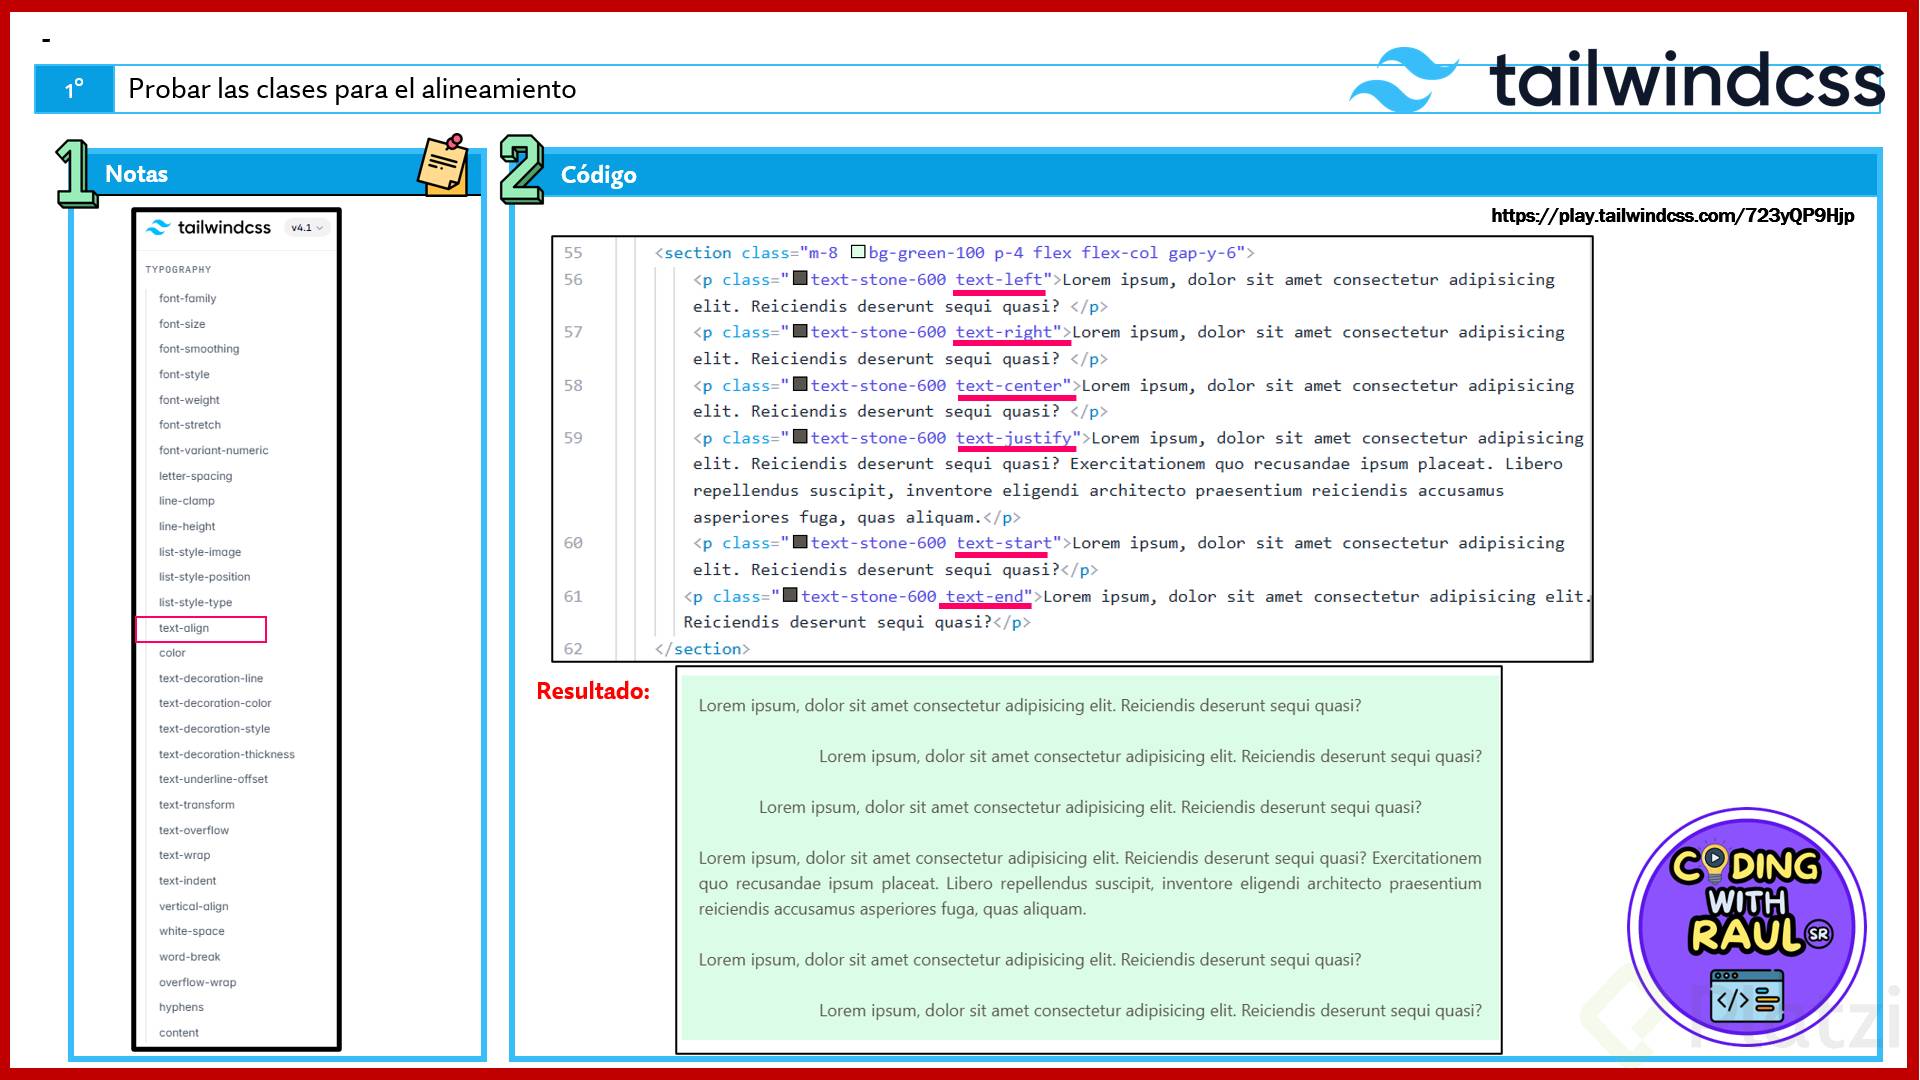Open the v4.1 version dropdown

306,228
